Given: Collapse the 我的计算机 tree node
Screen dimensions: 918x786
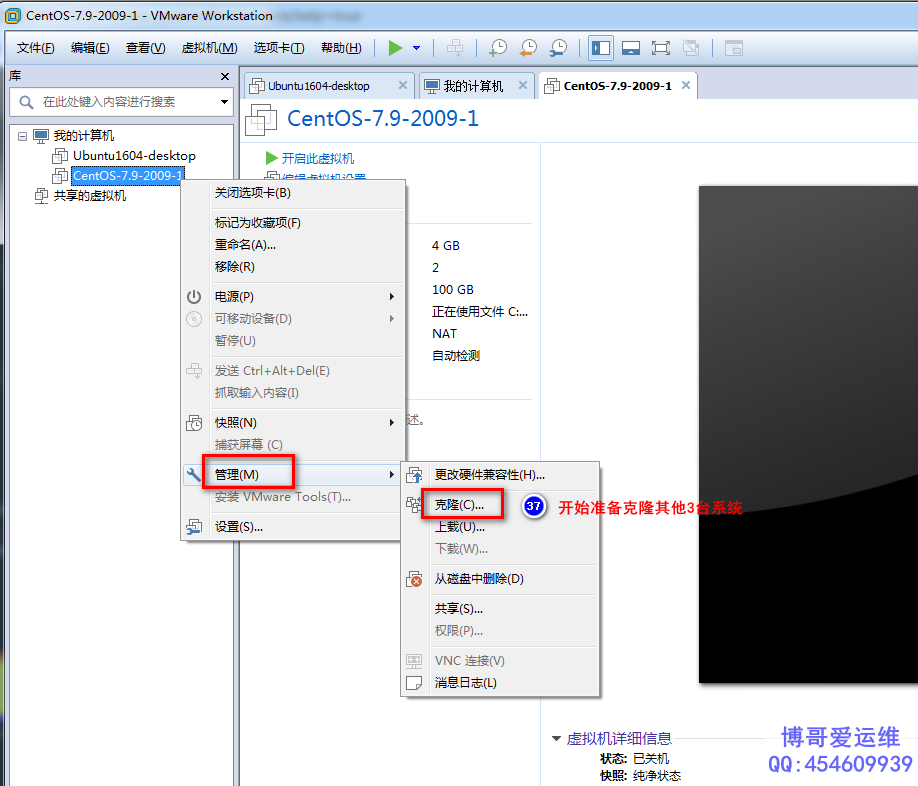Looking at the screenshot, I should click(x=22, y=136).
